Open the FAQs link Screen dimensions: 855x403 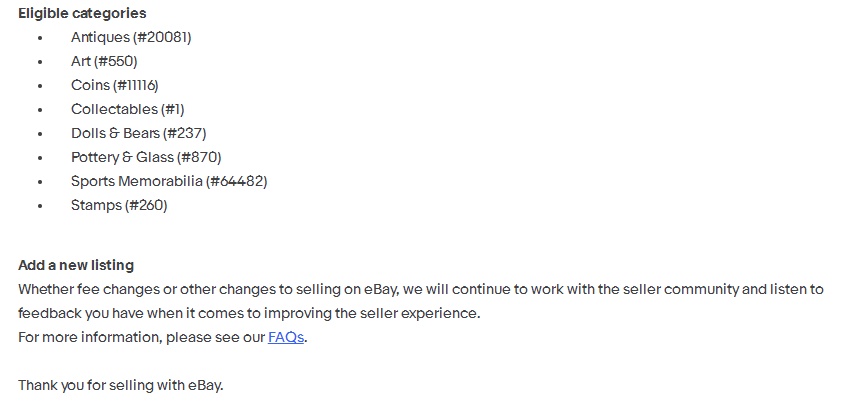click(x=286, y=338)
